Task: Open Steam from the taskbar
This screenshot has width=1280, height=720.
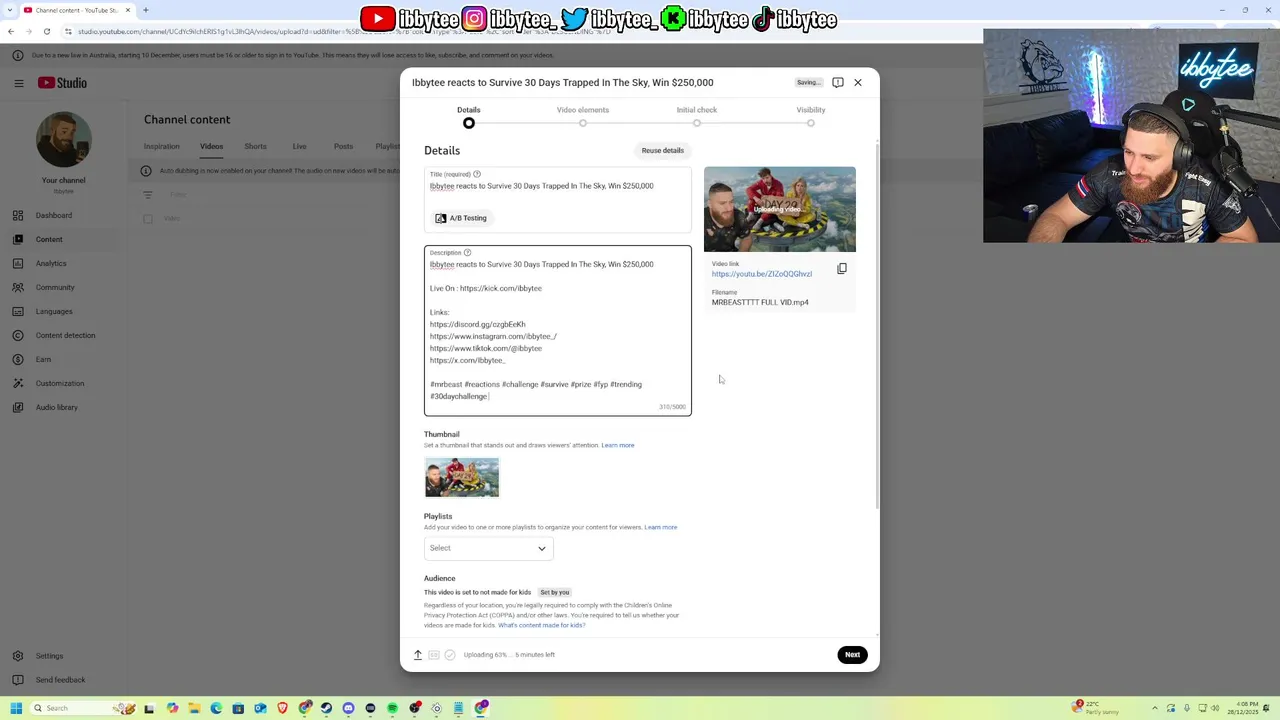Action: (326, 708)
